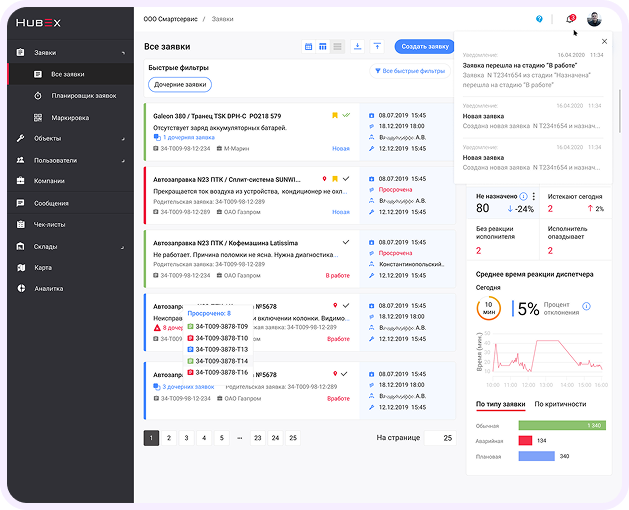Switch to the По критичности tab

559,404
